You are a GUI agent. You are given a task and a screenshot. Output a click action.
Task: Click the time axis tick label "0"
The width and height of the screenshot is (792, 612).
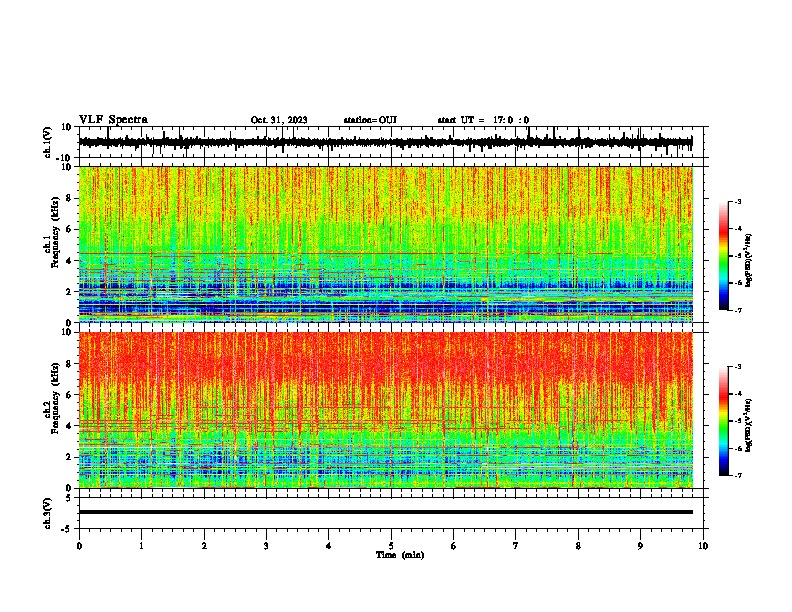(x=79, y=546)
